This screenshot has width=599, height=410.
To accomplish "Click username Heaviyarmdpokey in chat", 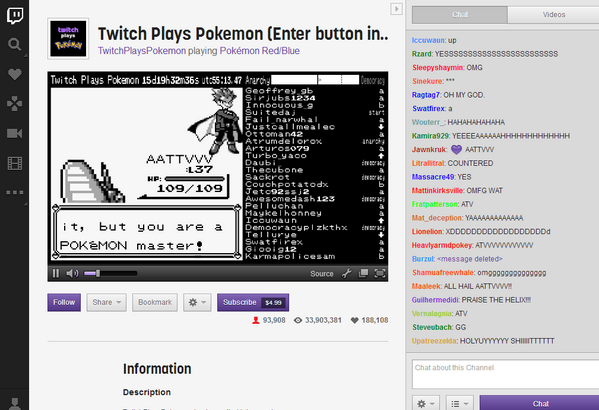I will pyautogui.click(x=442, y=245).
